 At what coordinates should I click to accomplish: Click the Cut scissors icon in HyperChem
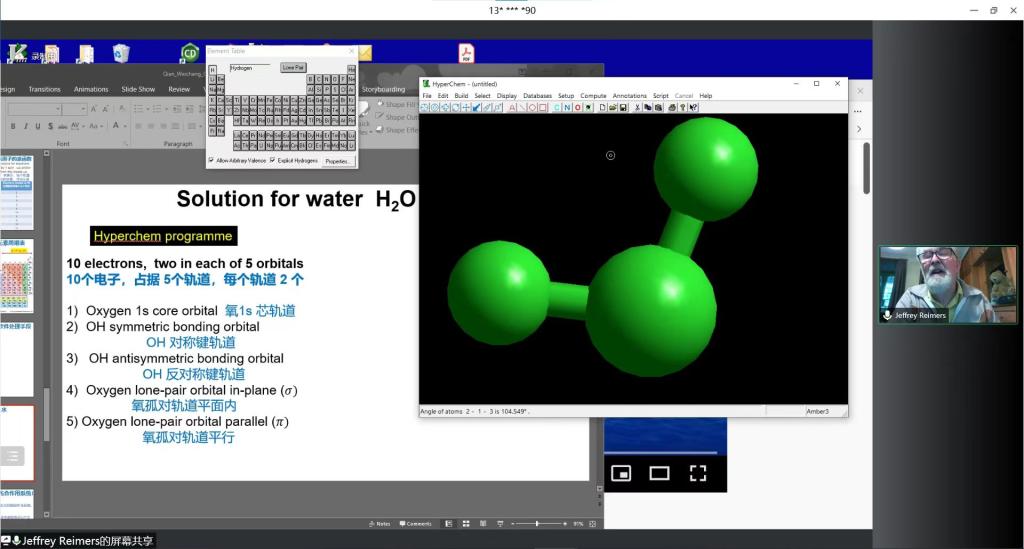637,107
